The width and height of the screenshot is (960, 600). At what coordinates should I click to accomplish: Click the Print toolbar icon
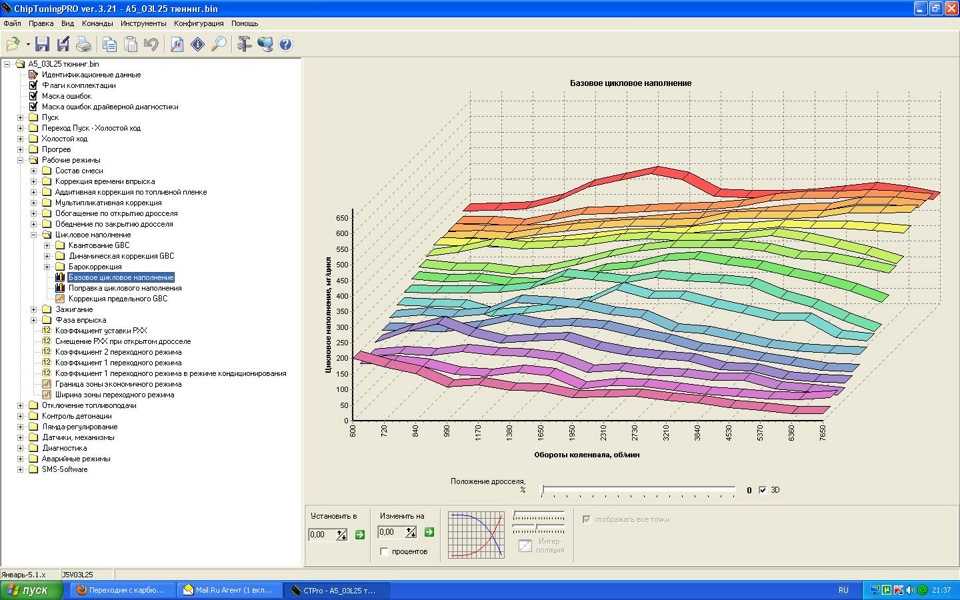84,44
